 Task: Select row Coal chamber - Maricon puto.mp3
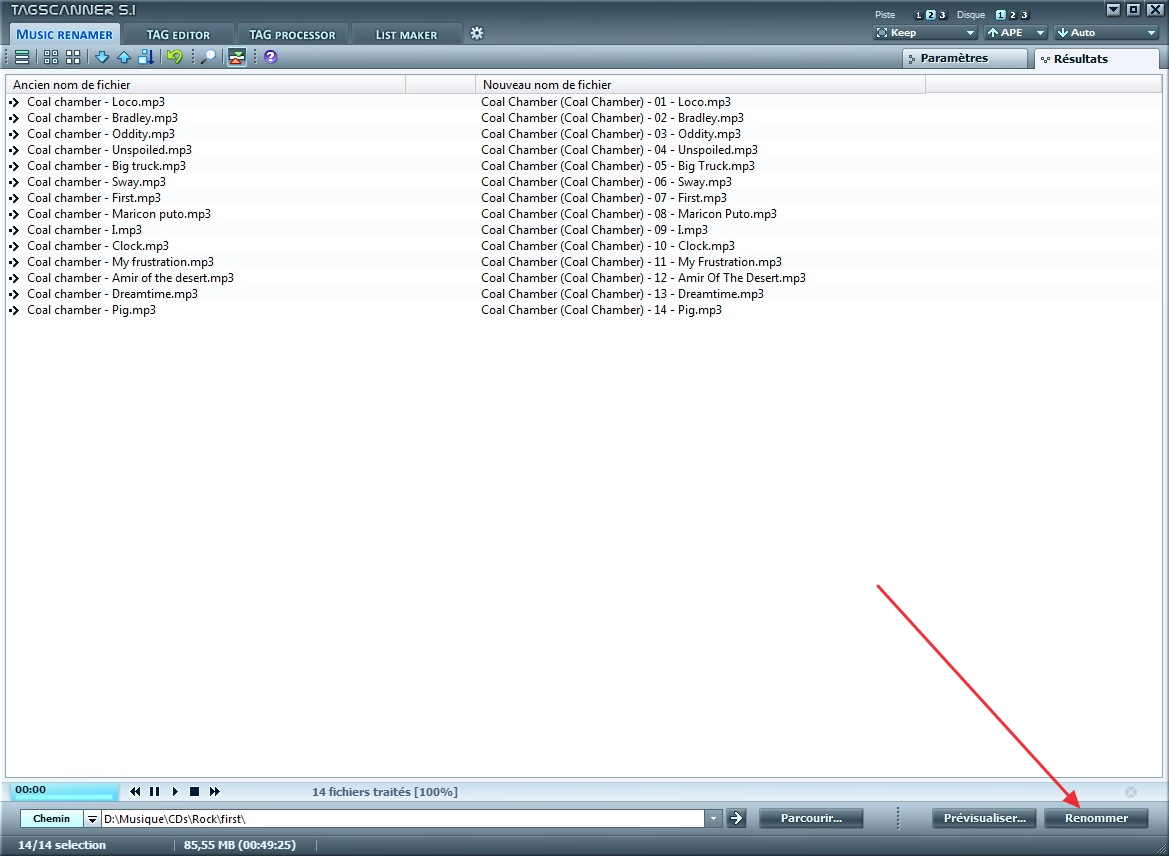[x=119, y=214]
